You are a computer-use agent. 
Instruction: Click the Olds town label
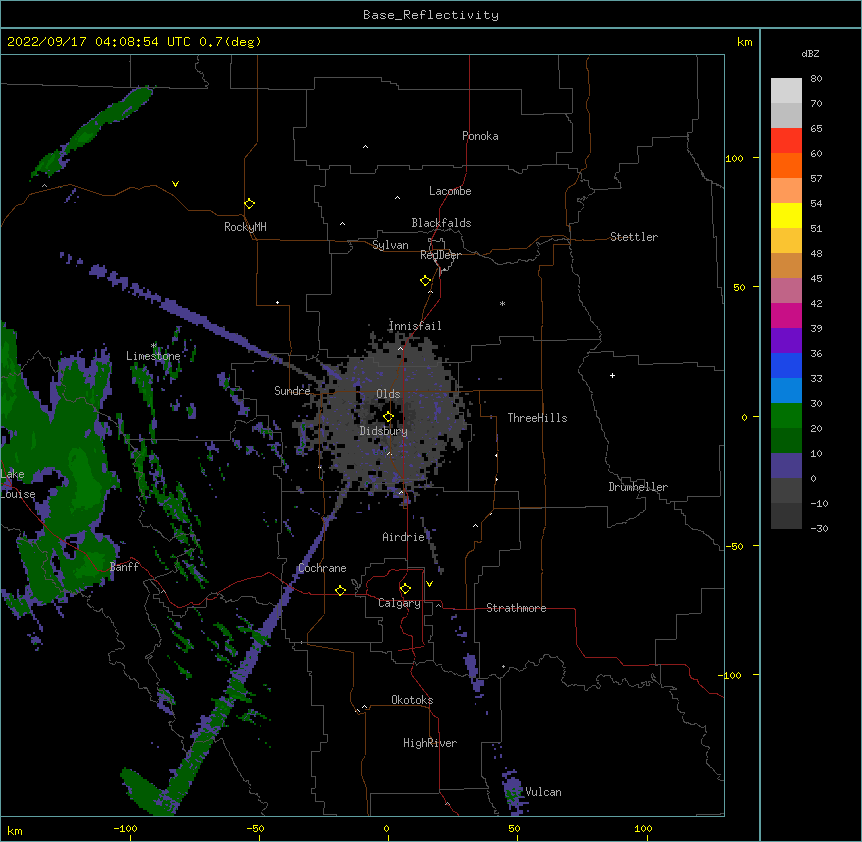point(388,394)
